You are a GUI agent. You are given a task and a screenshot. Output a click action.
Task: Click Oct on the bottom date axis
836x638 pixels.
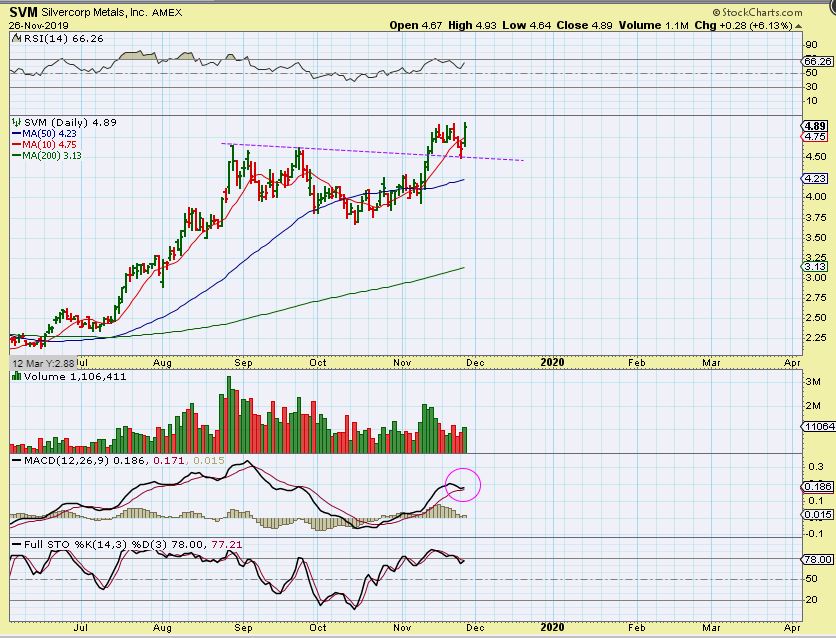pos(318,627)
